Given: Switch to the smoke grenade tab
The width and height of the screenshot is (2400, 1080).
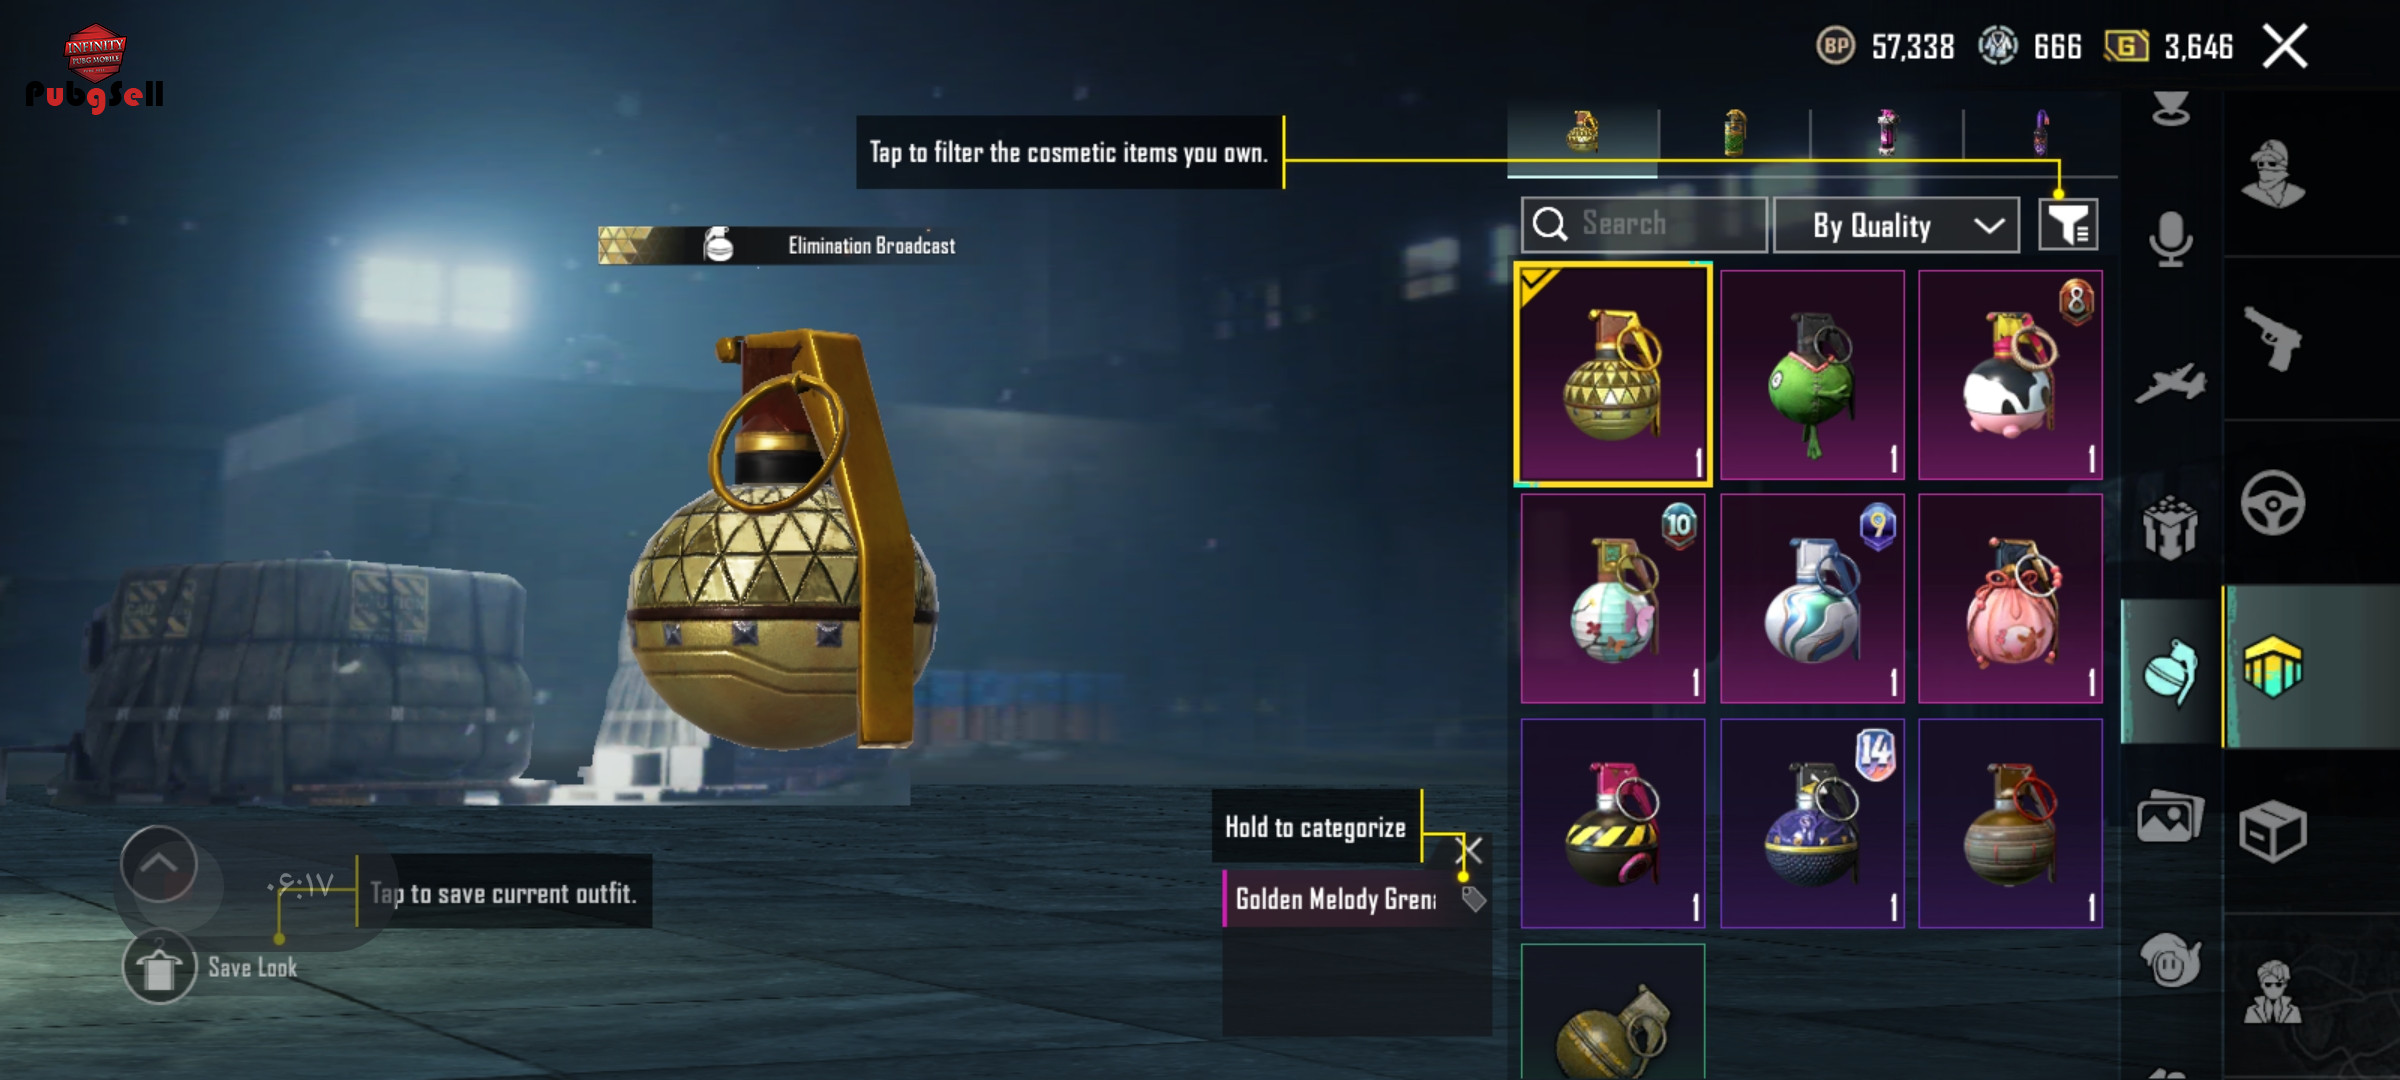Looking at the screenshot, I should tap(1735, 133).
